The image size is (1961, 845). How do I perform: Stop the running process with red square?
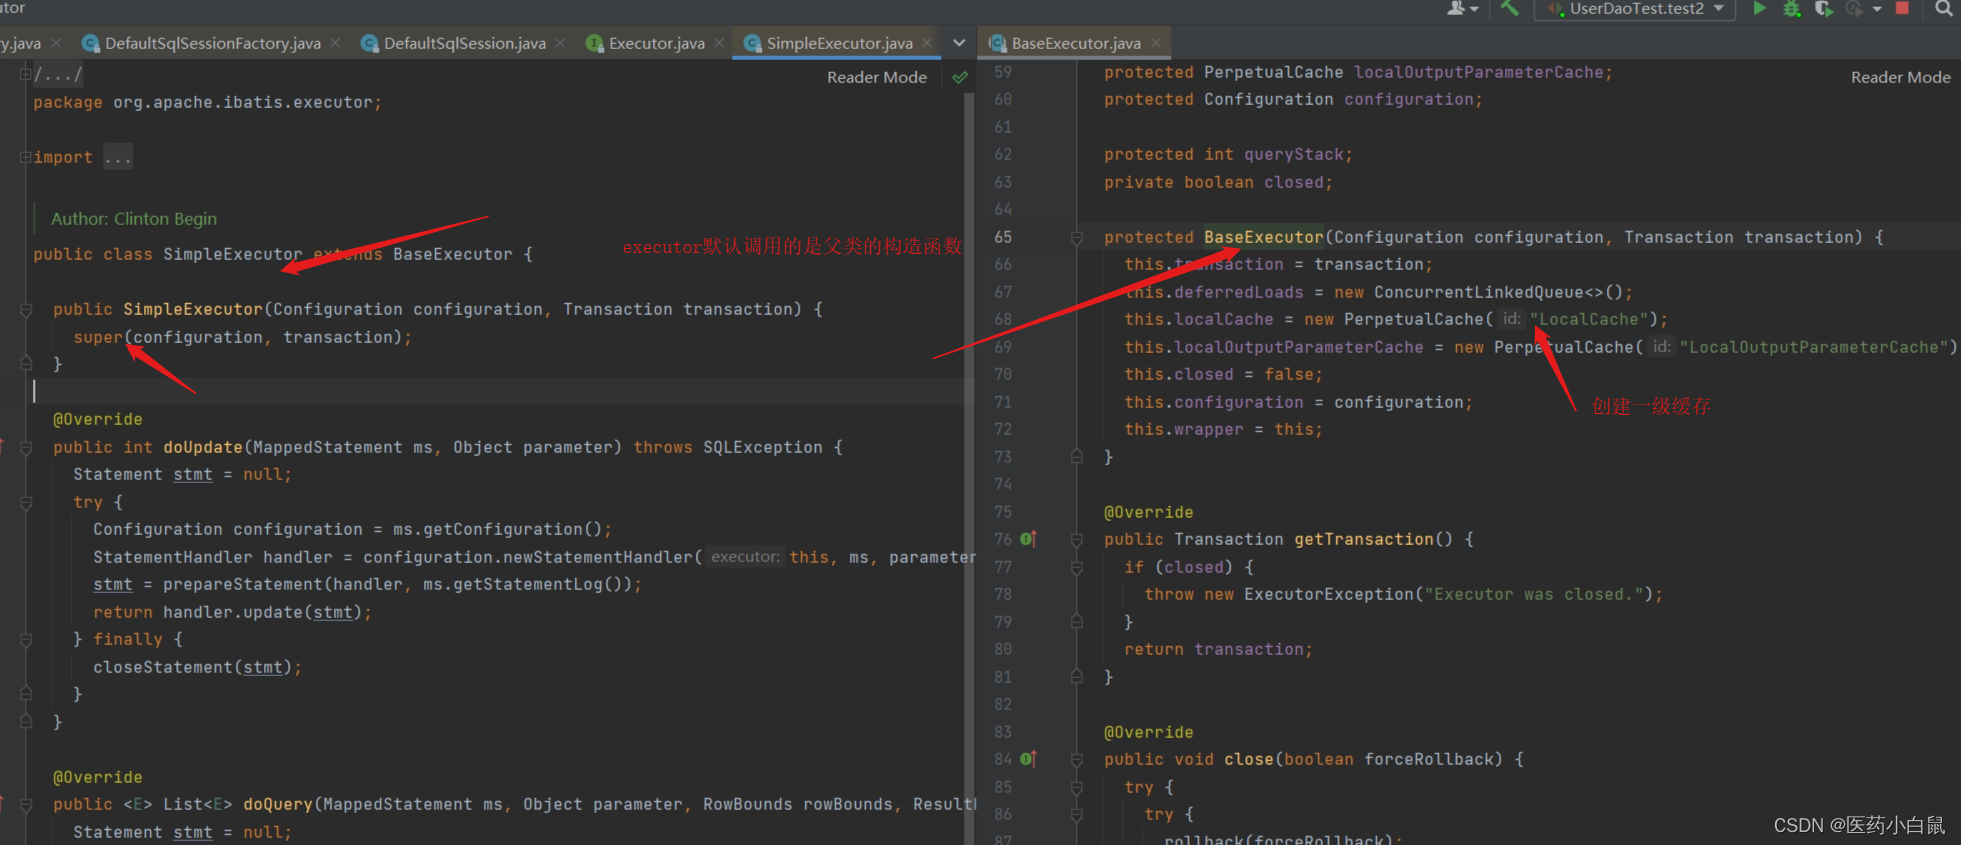[1902, 8]
